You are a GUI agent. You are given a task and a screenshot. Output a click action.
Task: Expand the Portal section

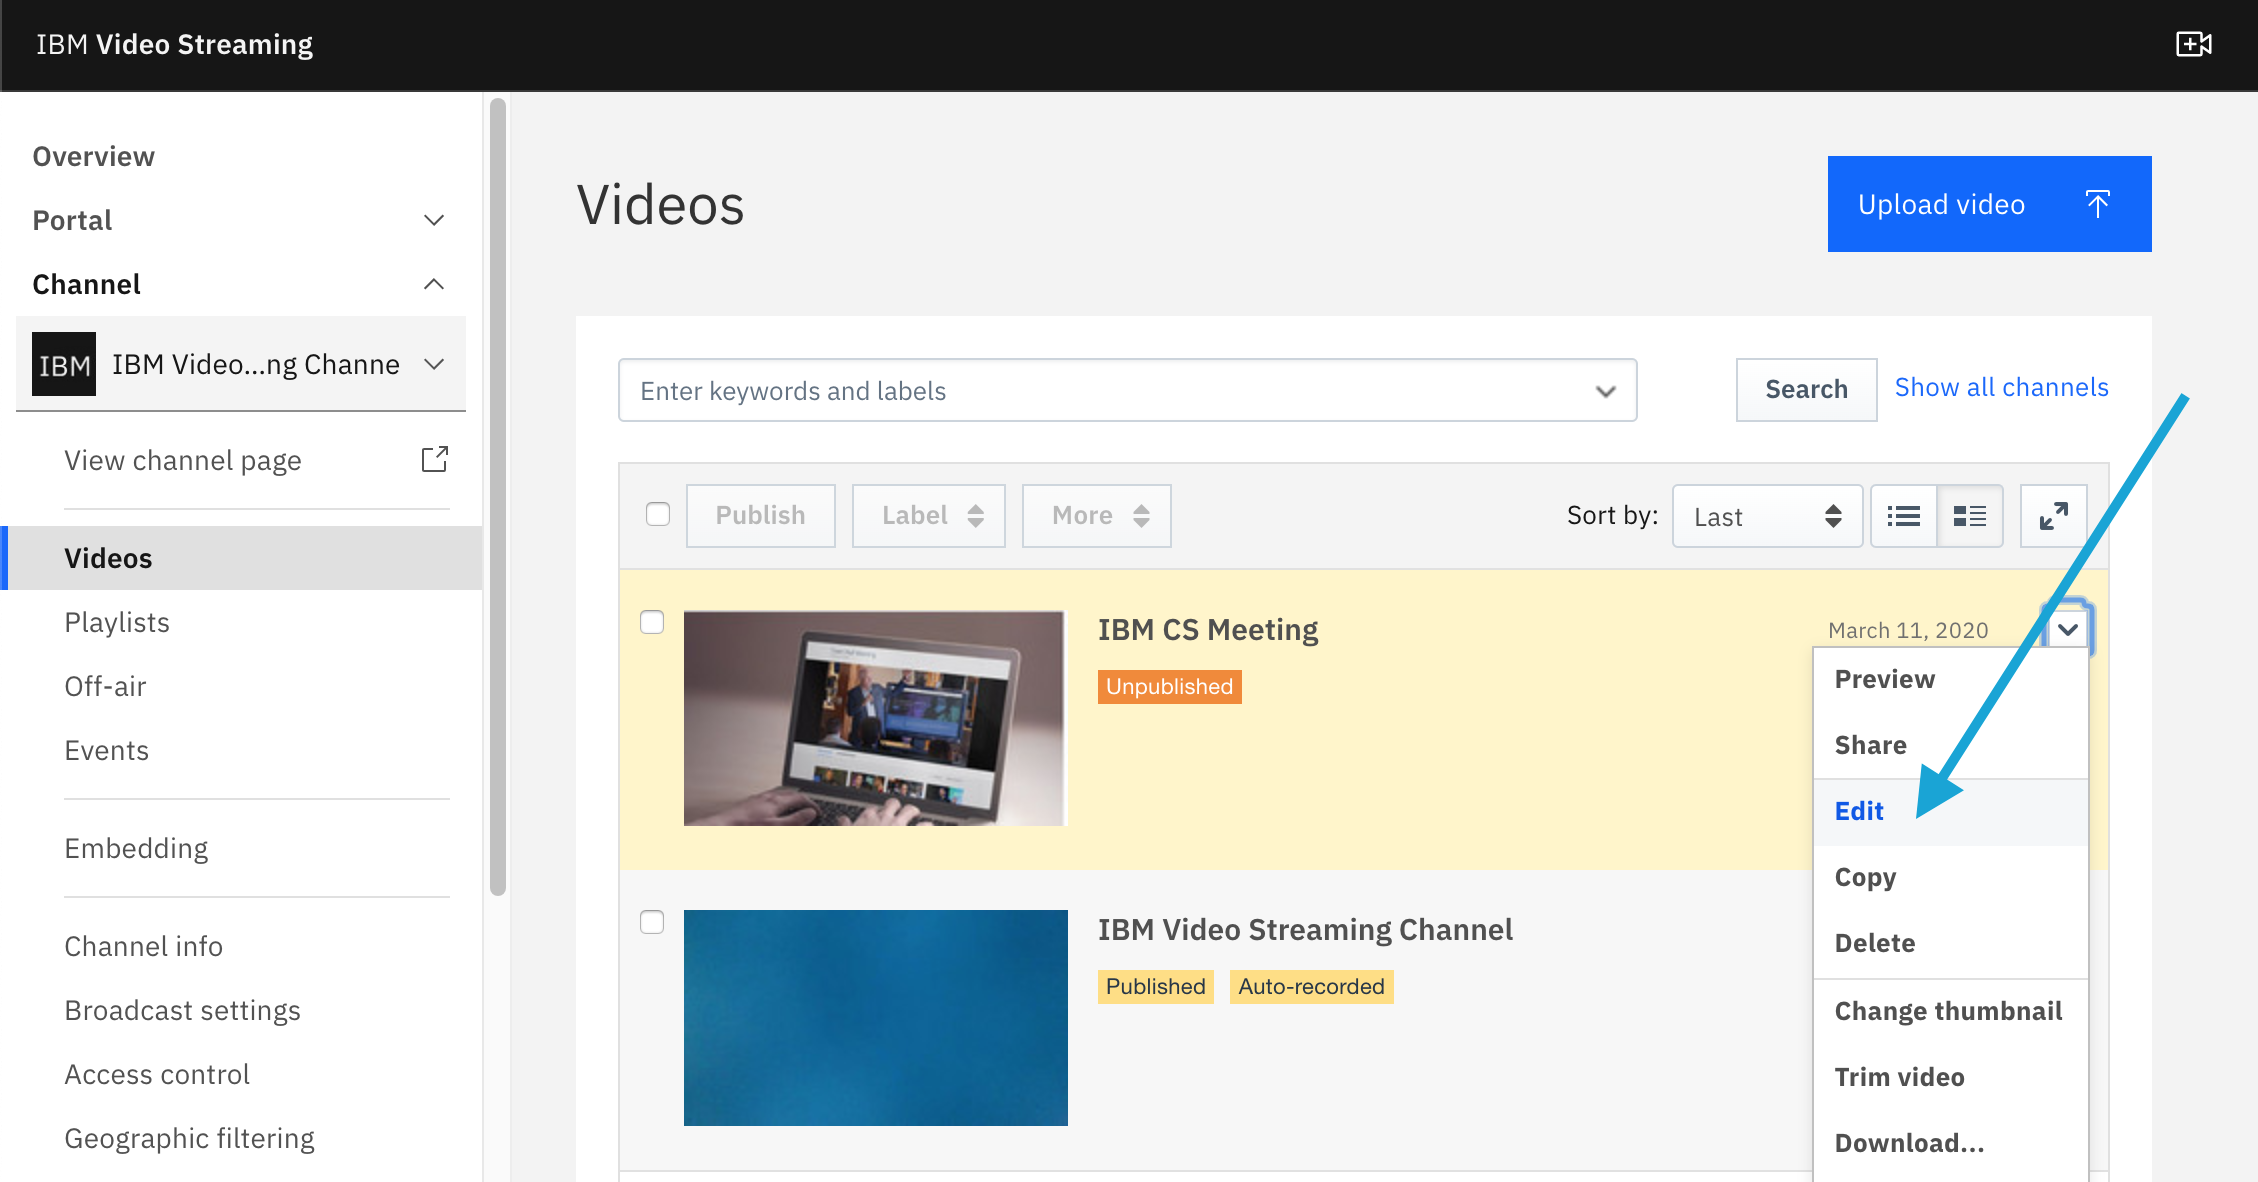tap(434, 220)
